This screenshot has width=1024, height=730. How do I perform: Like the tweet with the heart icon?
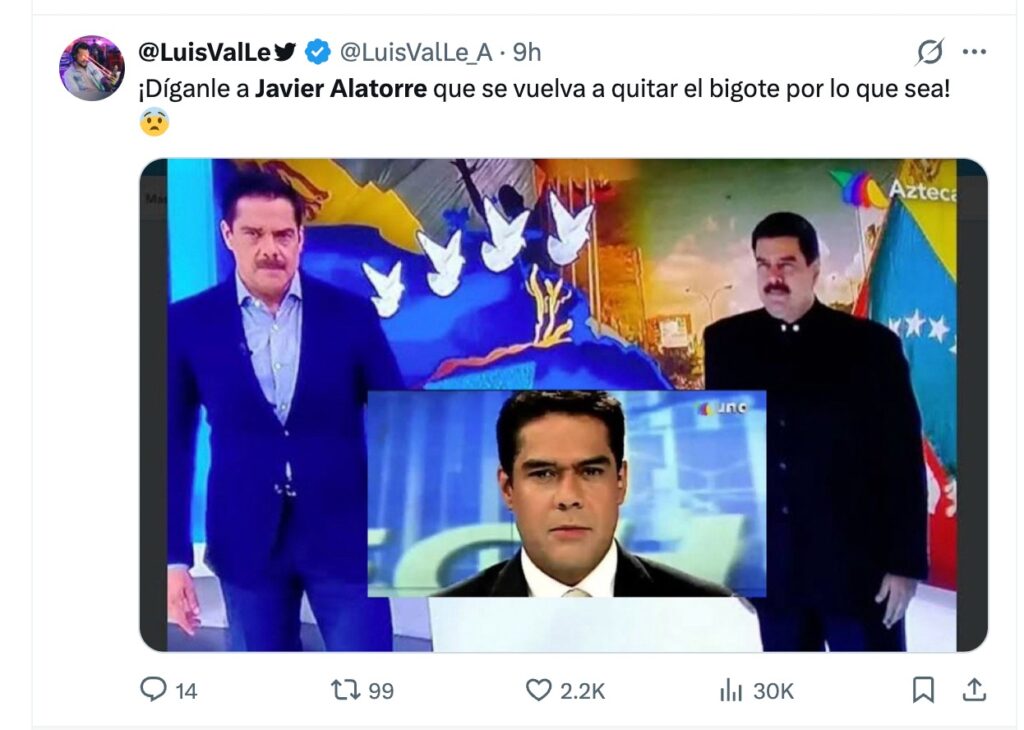[x=539, y=690]
